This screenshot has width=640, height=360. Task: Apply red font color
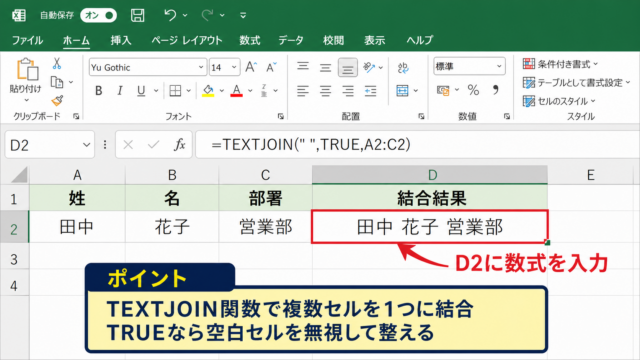coord(236,90)
